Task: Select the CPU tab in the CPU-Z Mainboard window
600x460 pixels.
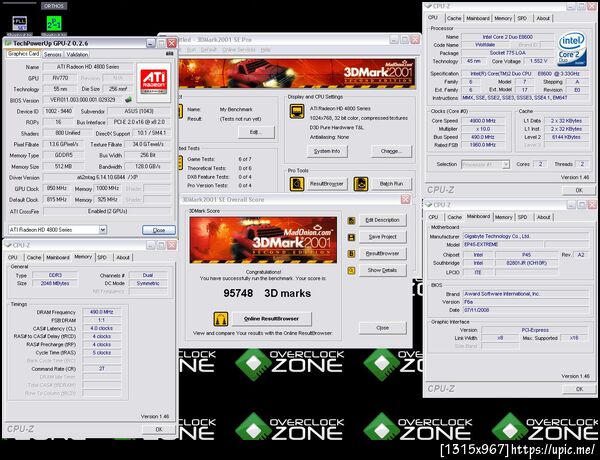Action: [x=433, y=217]
